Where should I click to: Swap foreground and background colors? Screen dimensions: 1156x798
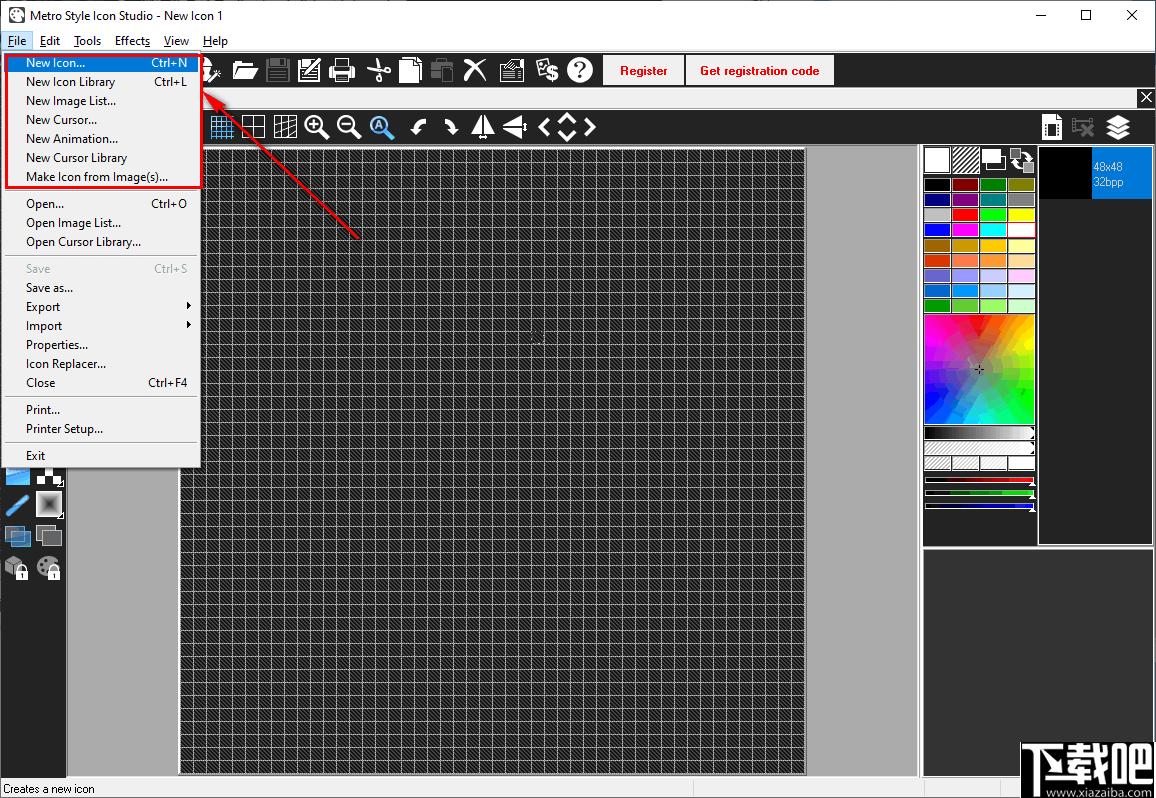click(1021, 160)
